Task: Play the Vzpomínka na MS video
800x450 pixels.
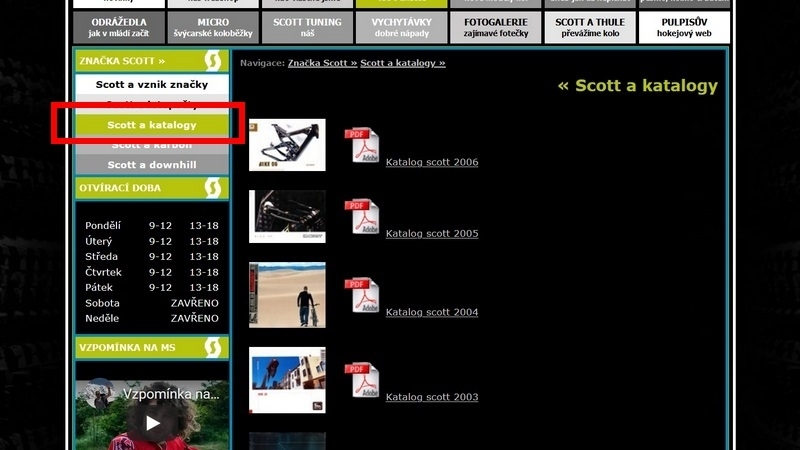Action: (x=152, y=423)
